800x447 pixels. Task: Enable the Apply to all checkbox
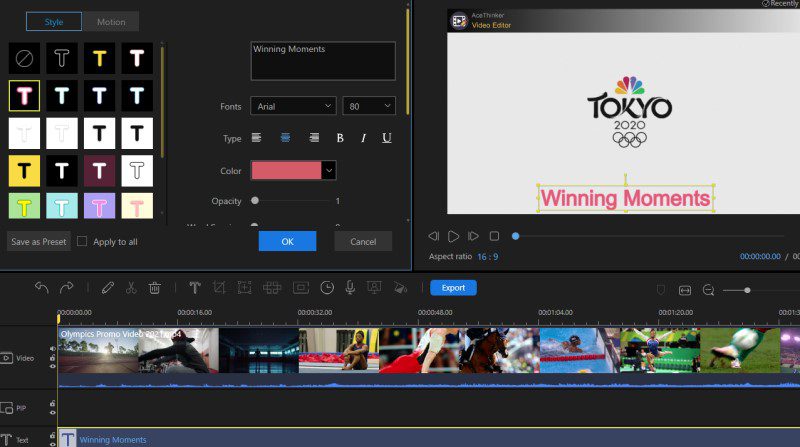[82, 241]
